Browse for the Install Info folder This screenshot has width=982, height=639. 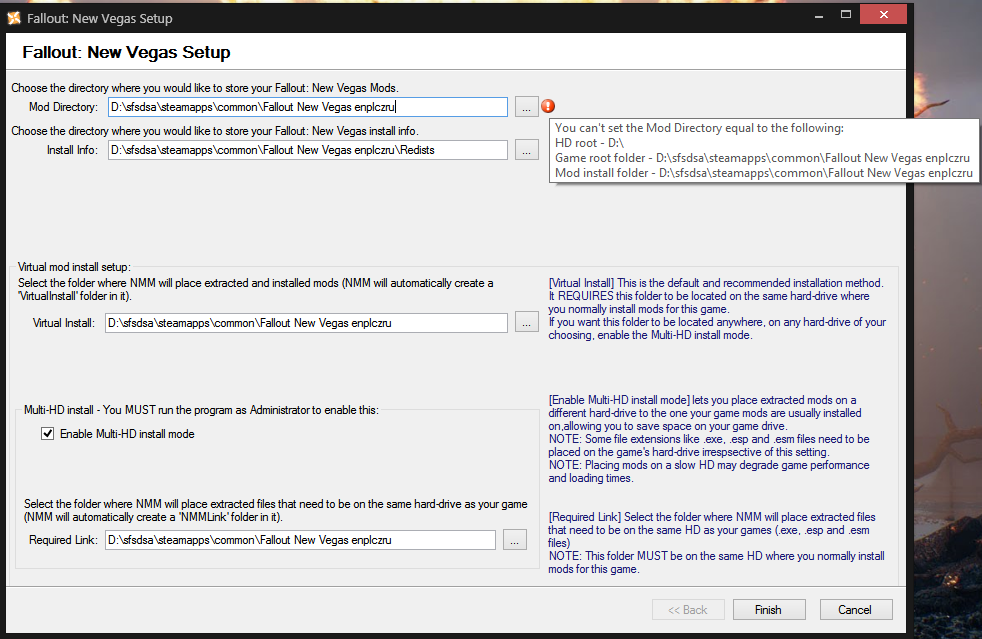coord(527,150)
